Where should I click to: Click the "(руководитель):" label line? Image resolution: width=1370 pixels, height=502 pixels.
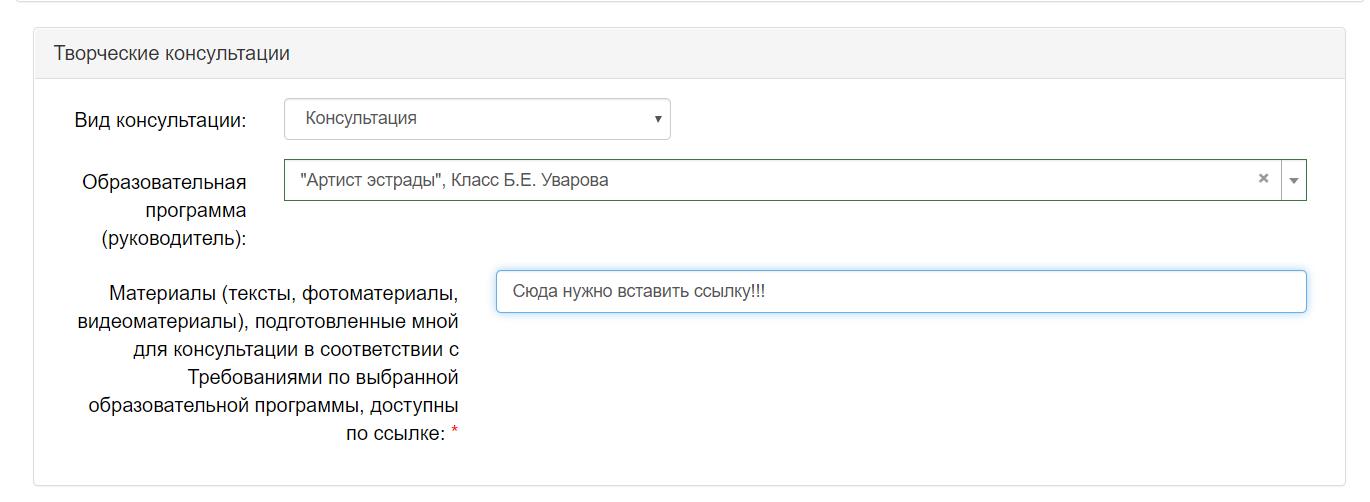(x=174, y=239)
